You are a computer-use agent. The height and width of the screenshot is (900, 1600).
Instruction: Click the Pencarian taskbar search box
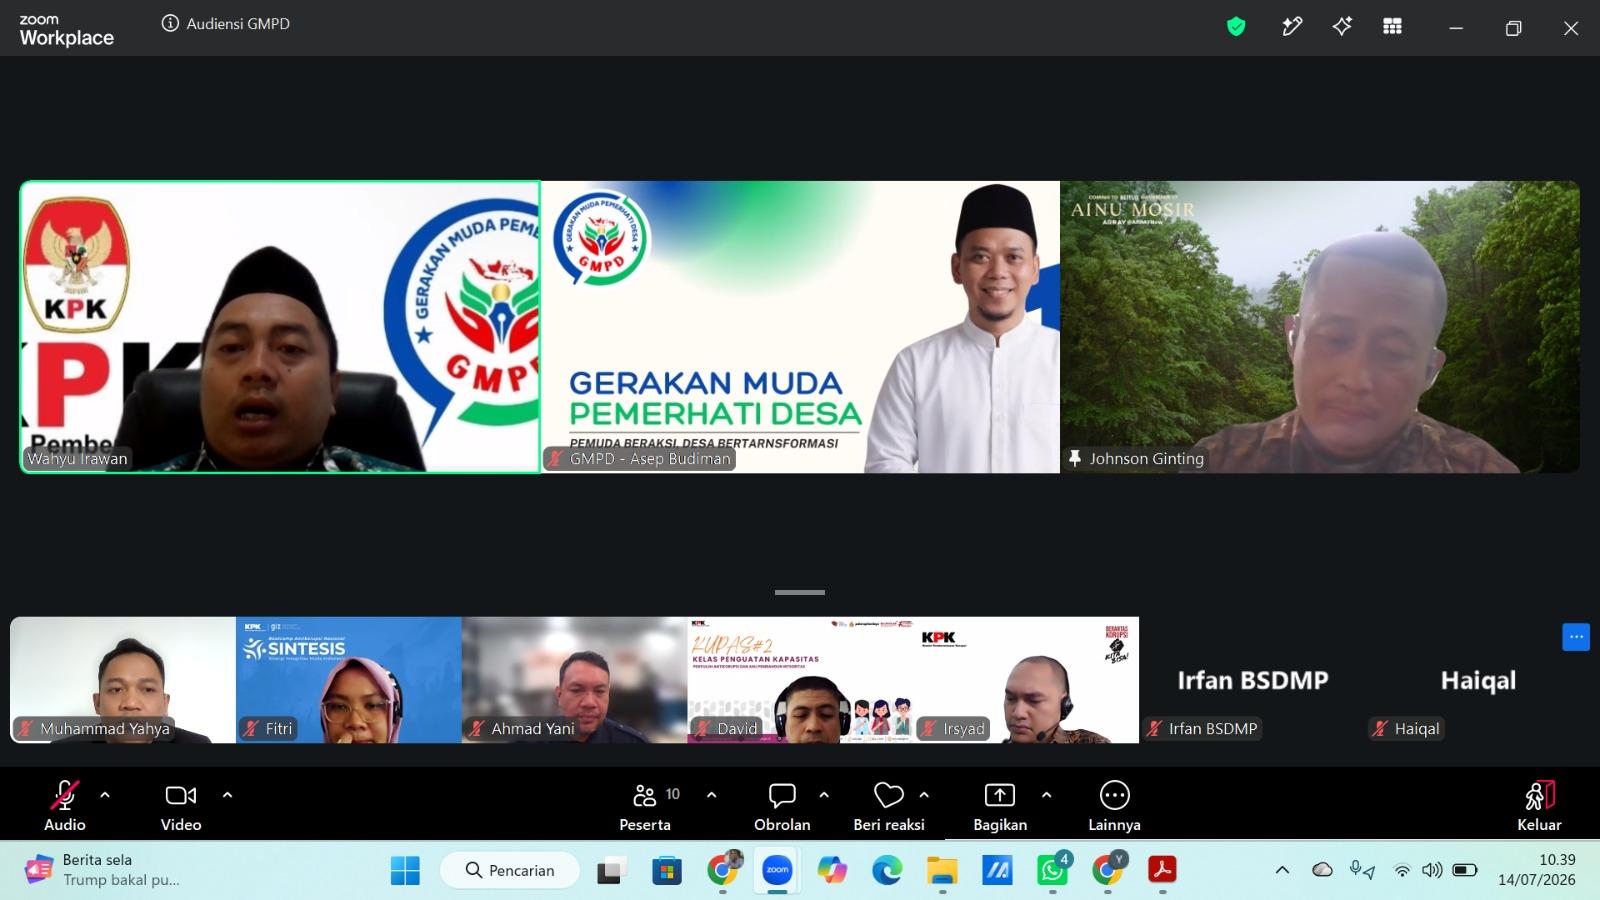pyautogui.click(x=510, y=871)
